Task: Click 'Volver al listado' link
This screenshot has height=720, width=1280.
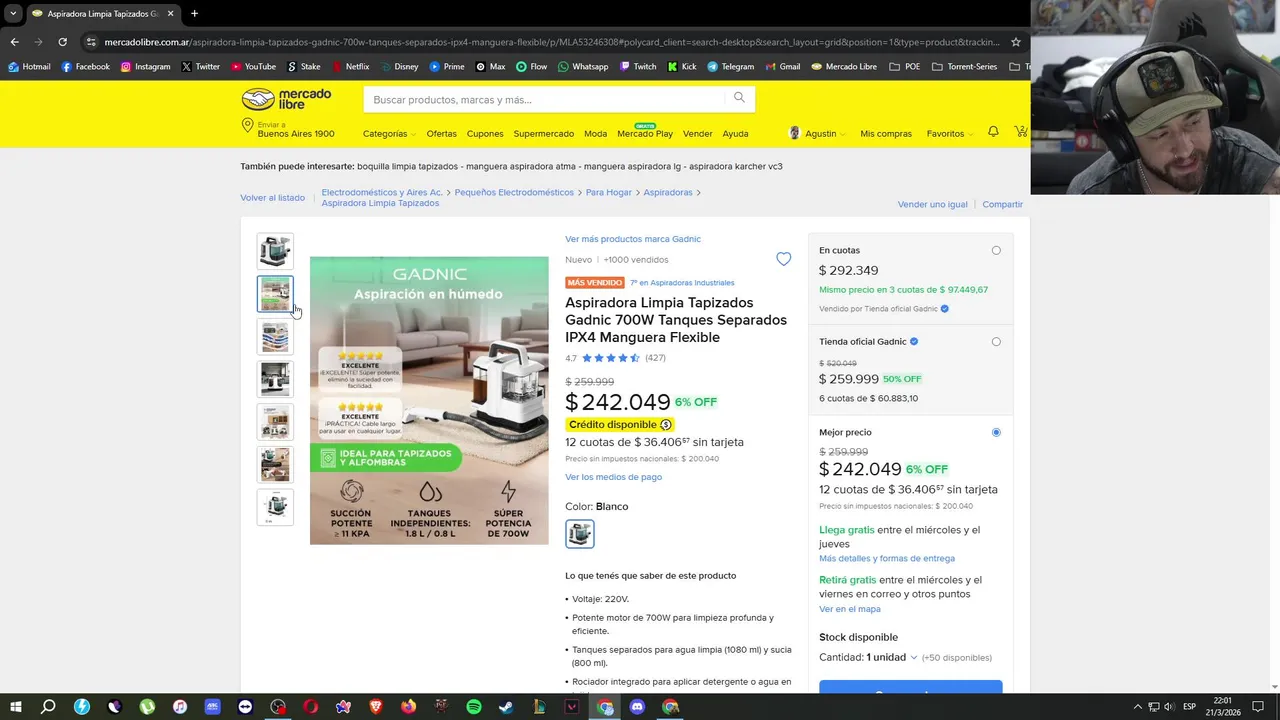Action: click(272, 198)
